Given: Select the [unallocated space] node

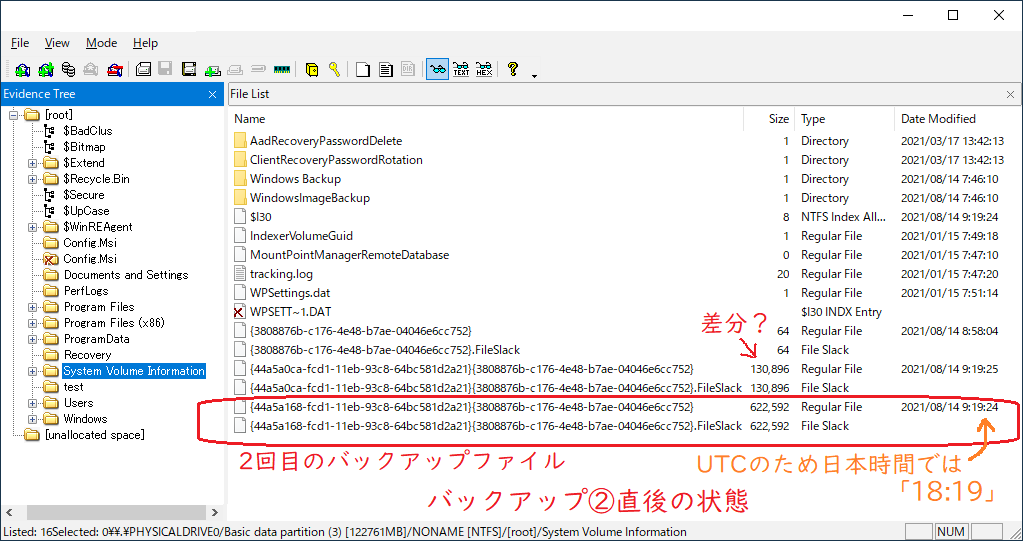Looking at the screenshot, I should click(x=95, y=435).
